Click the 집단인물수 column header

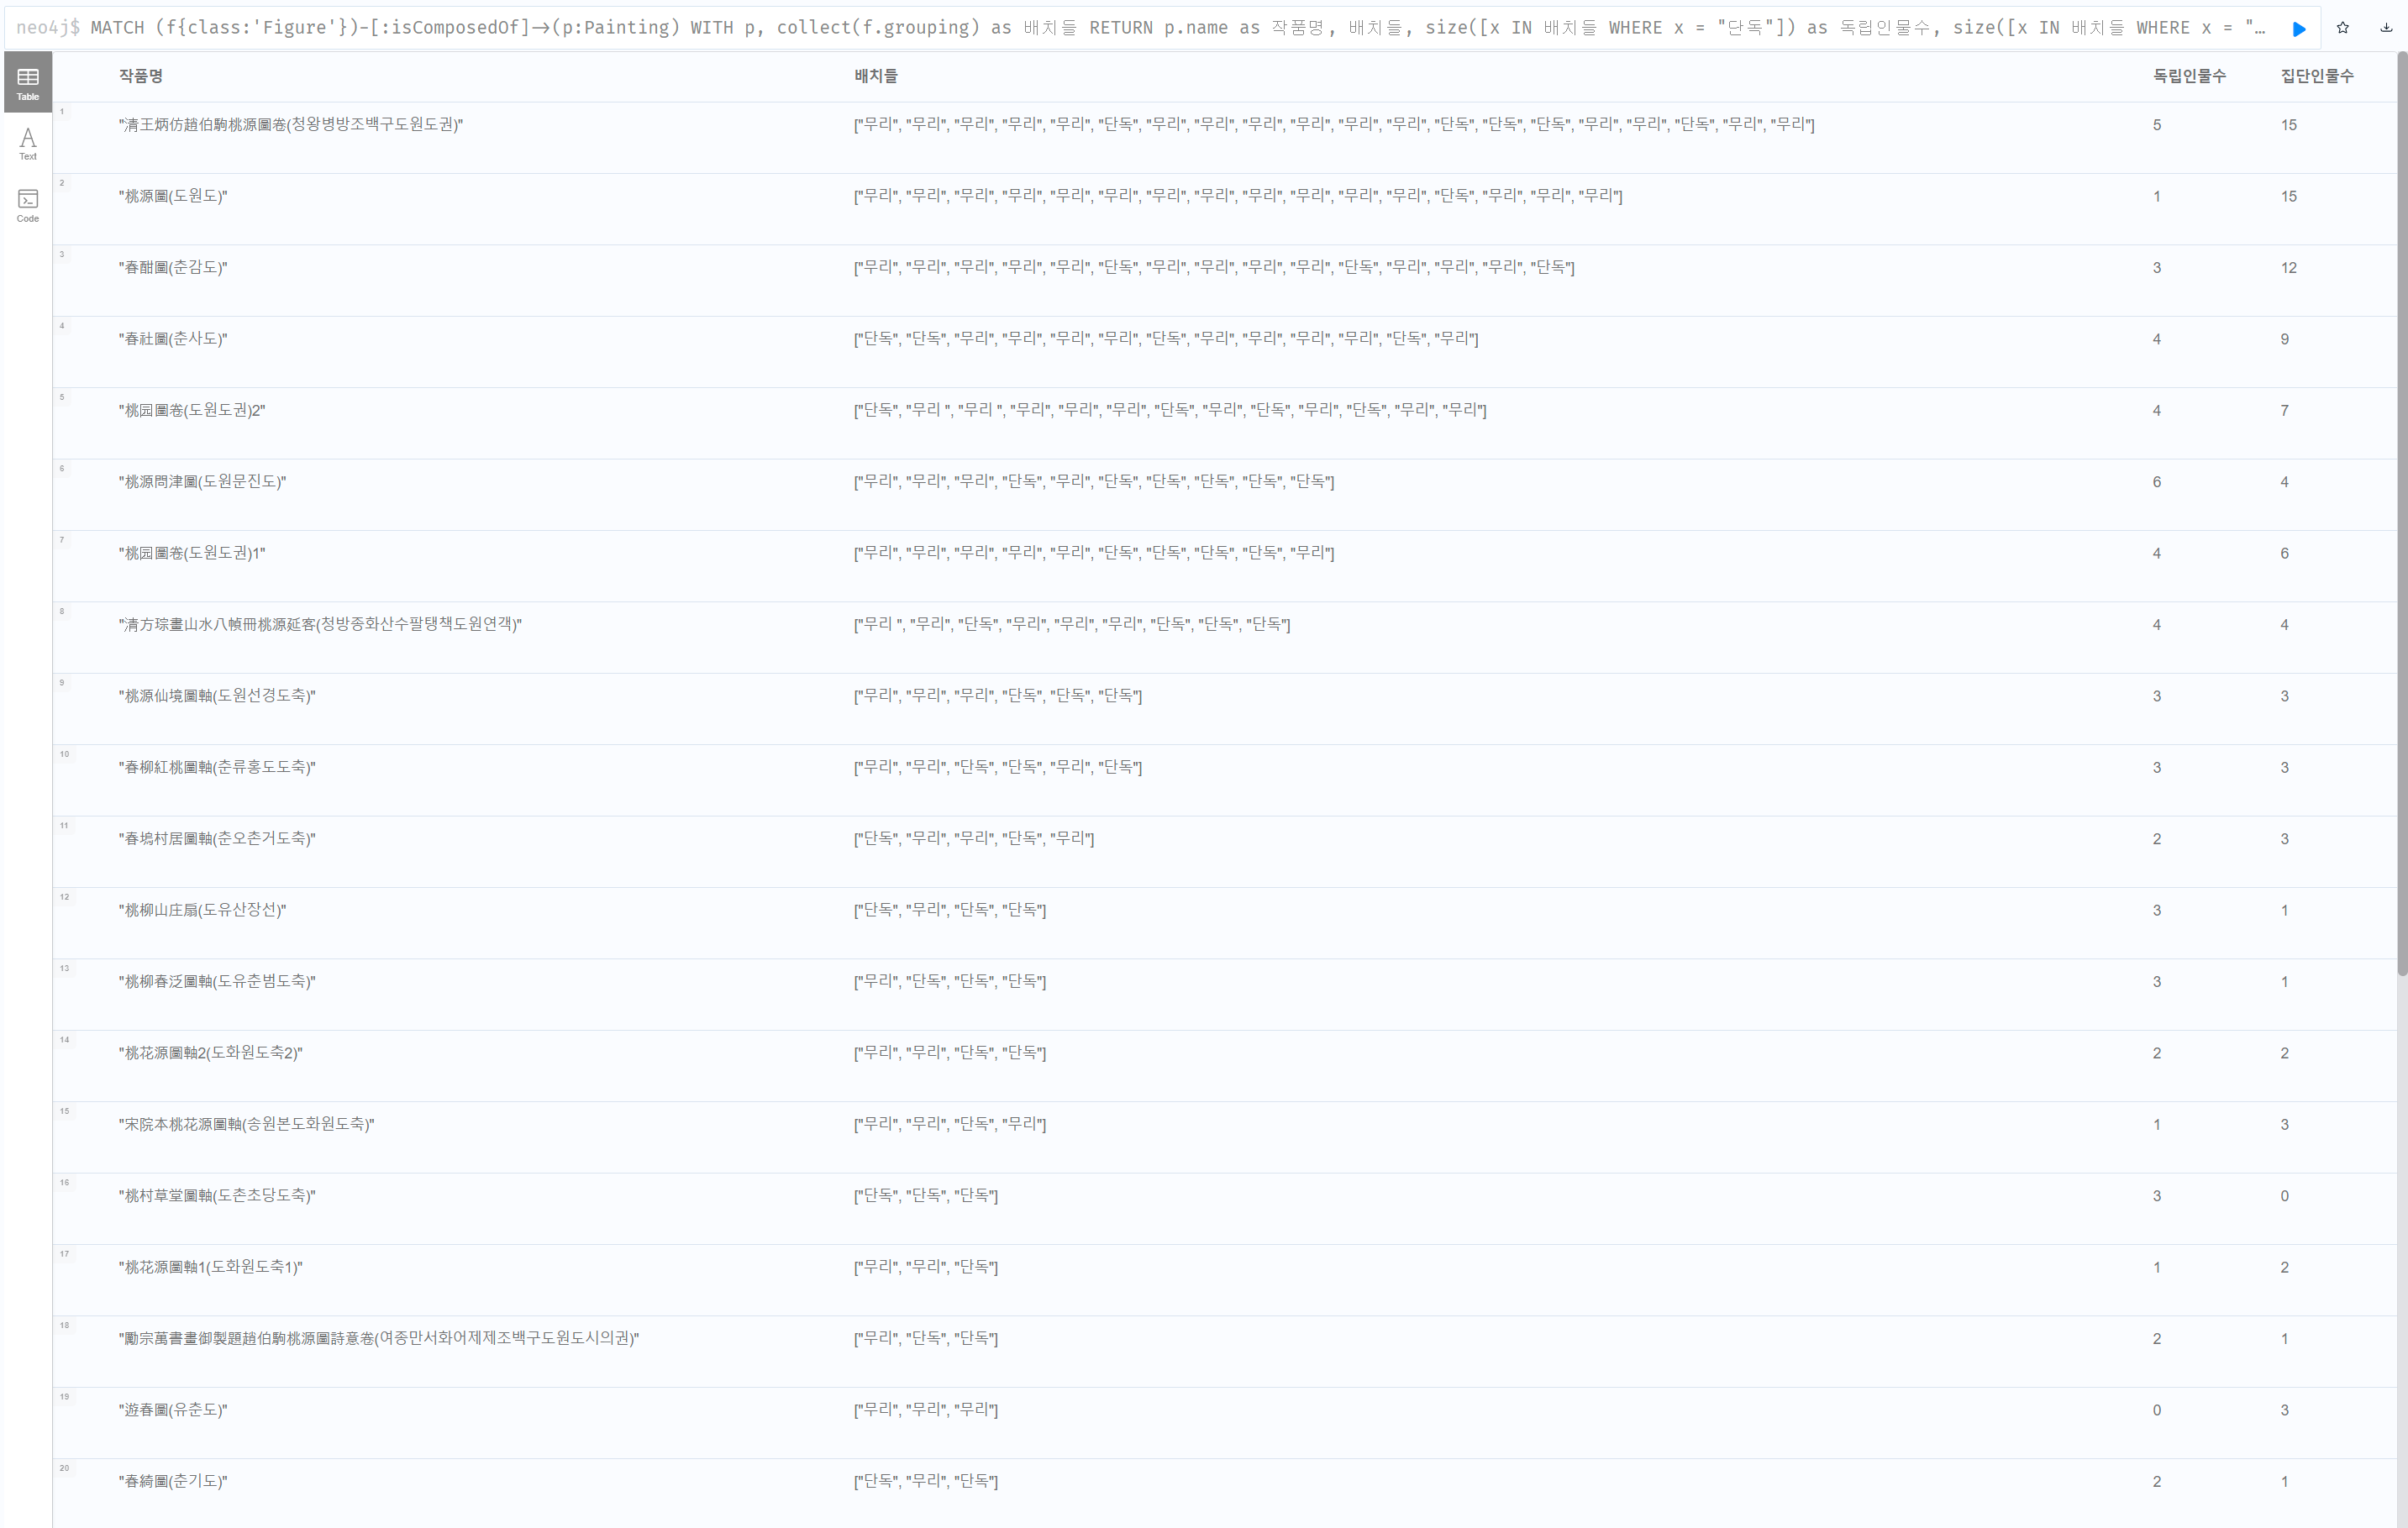2316,76
